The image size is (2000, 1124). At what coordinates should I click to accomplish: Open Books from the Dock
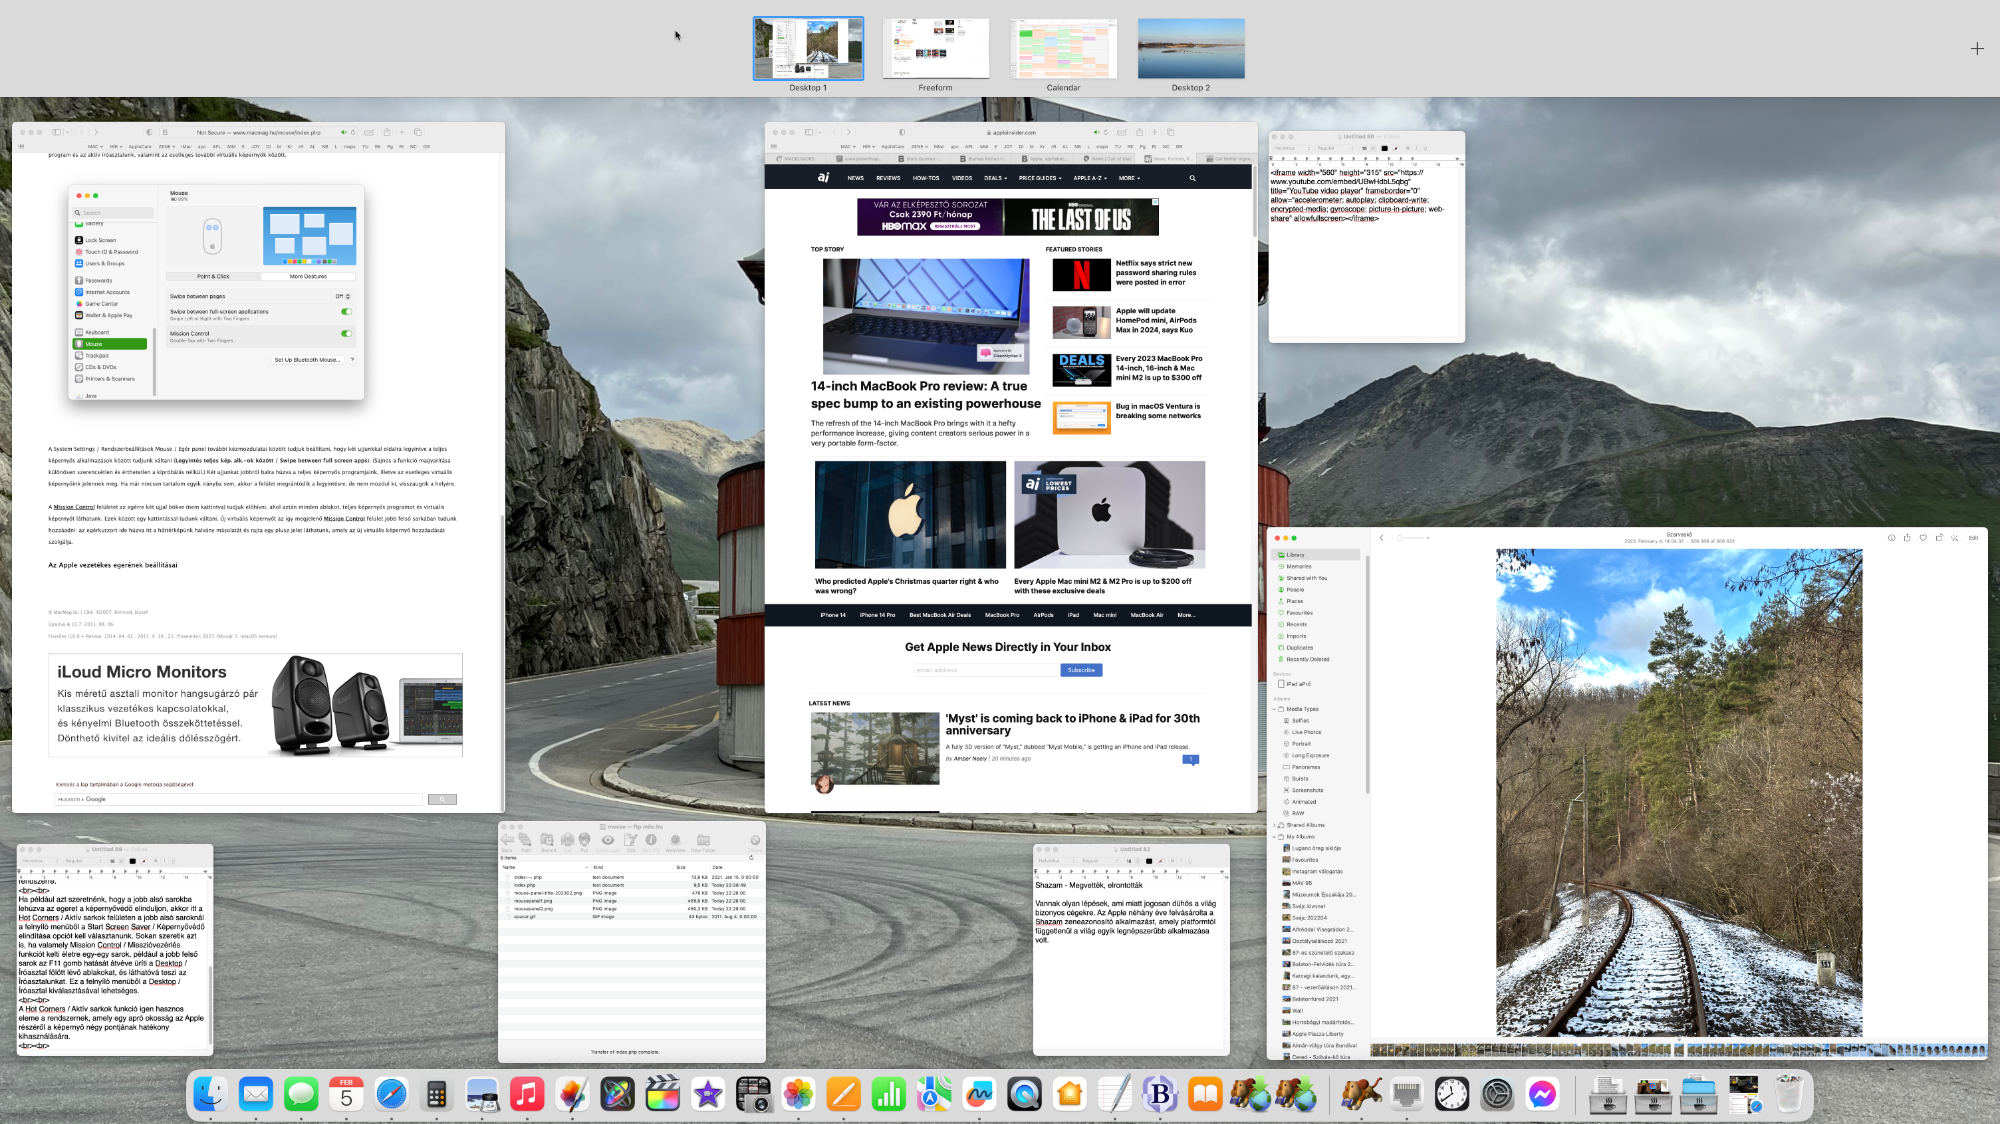coord(1205,1094)
